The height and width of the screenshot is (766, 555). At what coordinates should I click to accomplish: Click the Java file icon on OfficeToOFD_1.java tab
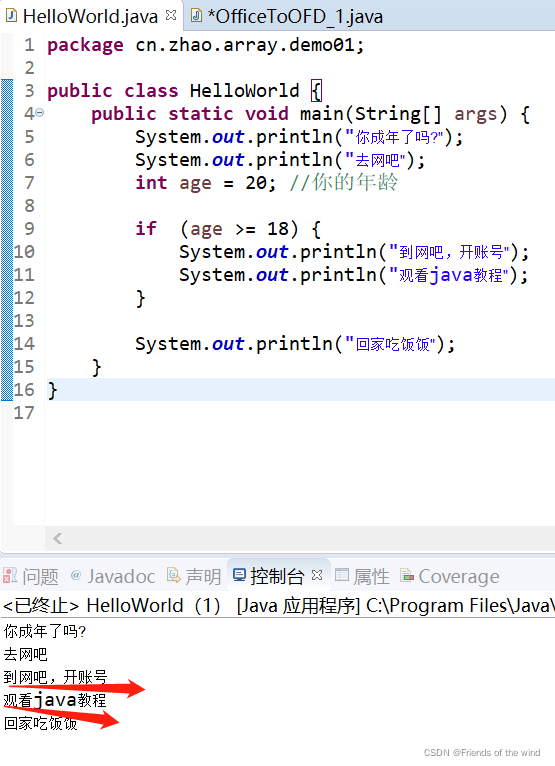point(196,16)
